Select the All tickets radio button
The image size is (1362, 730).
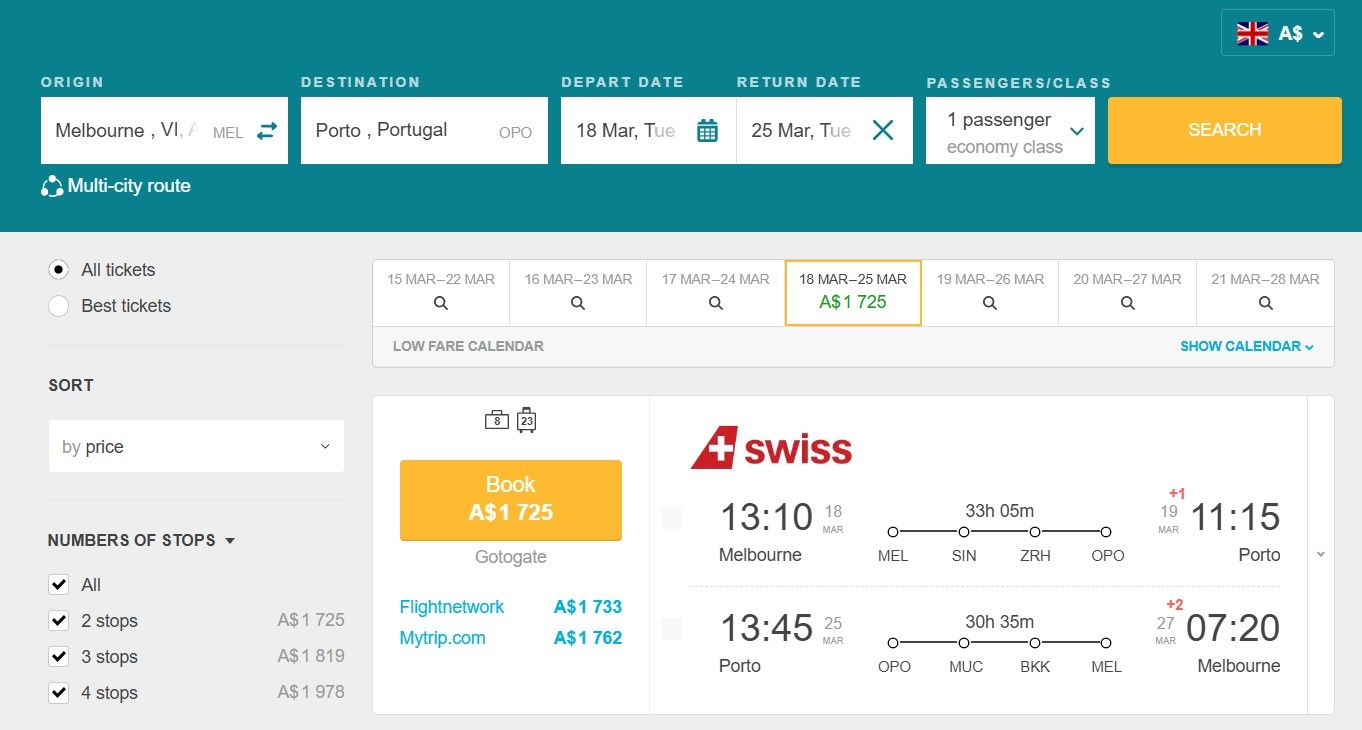coord(59,270)
